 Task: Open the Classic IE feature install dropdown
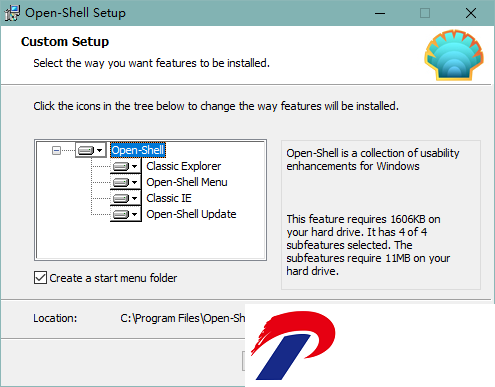click(126, 198)
